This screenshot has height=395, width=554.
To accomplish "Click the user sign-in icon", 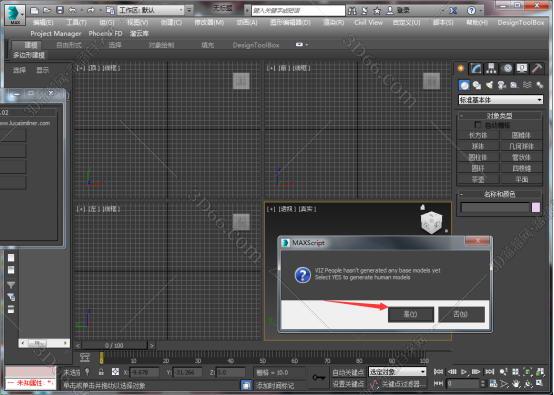I will point(389,11).
